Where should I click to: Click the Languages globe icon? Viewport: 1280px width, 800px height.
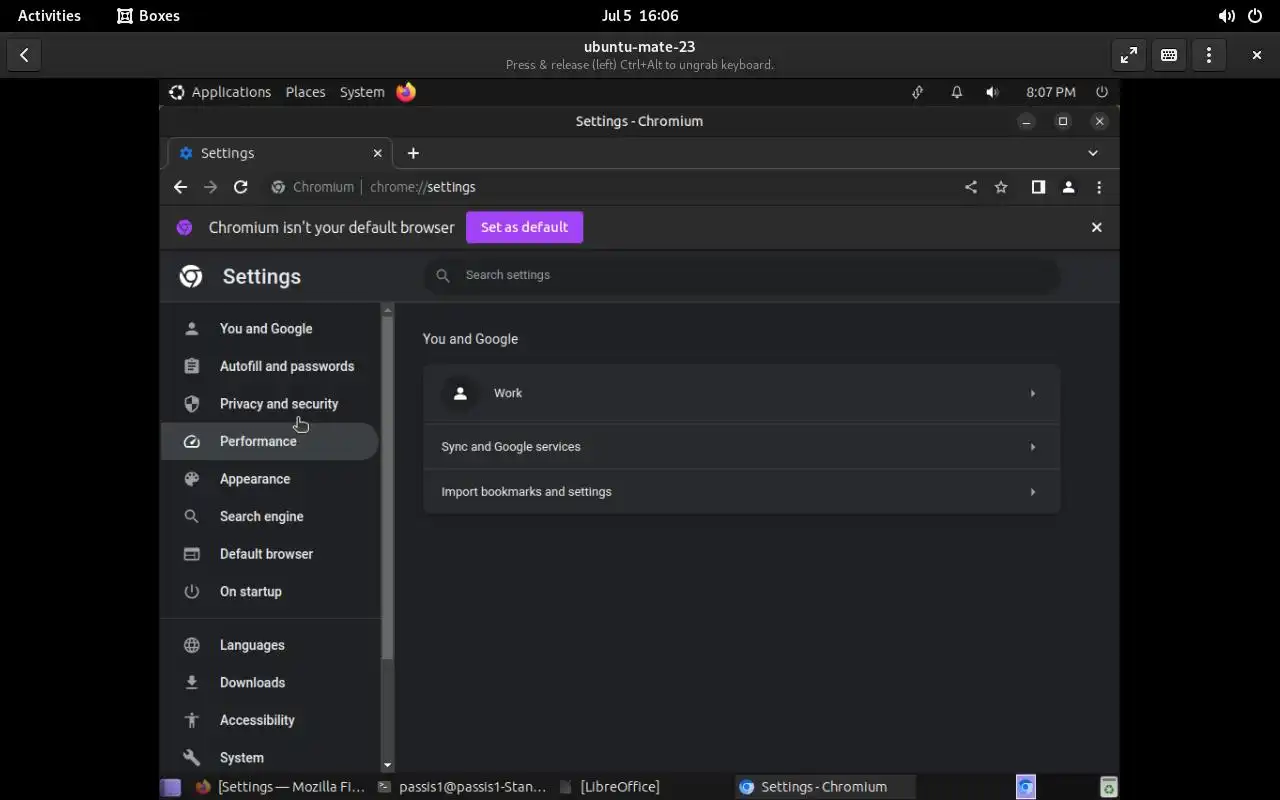point(192,645)
